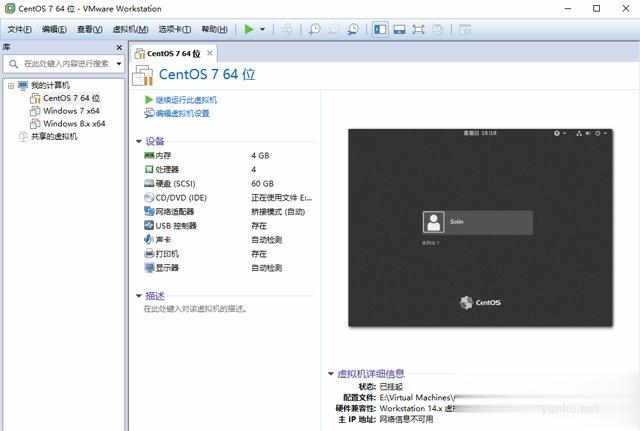
Task: Click the console view toolbar icon
Action: (x=399, y=29)
